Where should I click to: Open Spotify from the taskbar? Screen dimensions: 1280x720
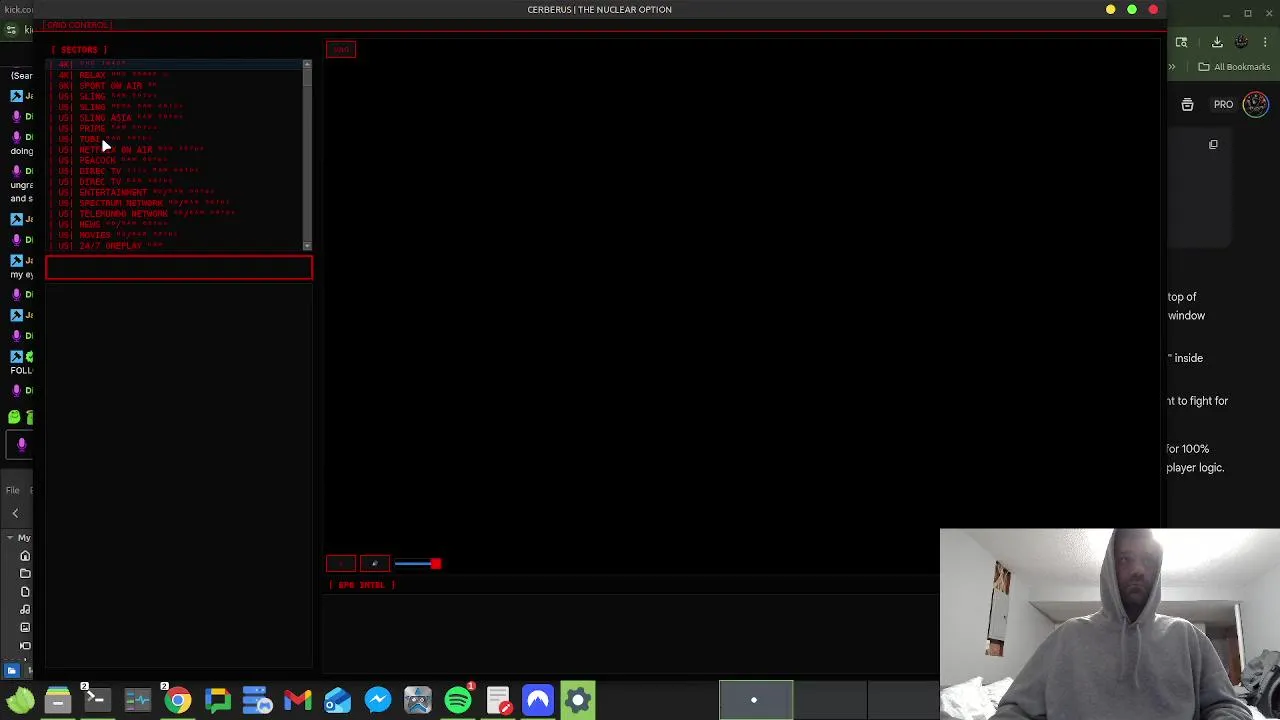coord(457,700)
